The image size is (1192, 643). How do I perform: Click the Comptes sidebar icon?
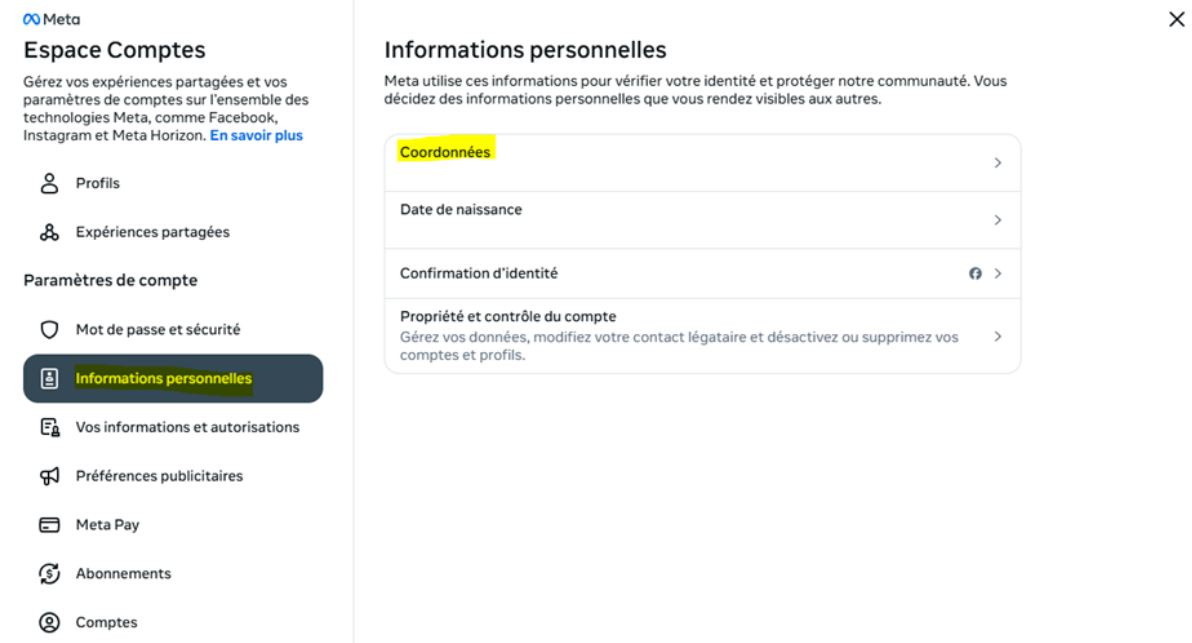pos(45,622)
